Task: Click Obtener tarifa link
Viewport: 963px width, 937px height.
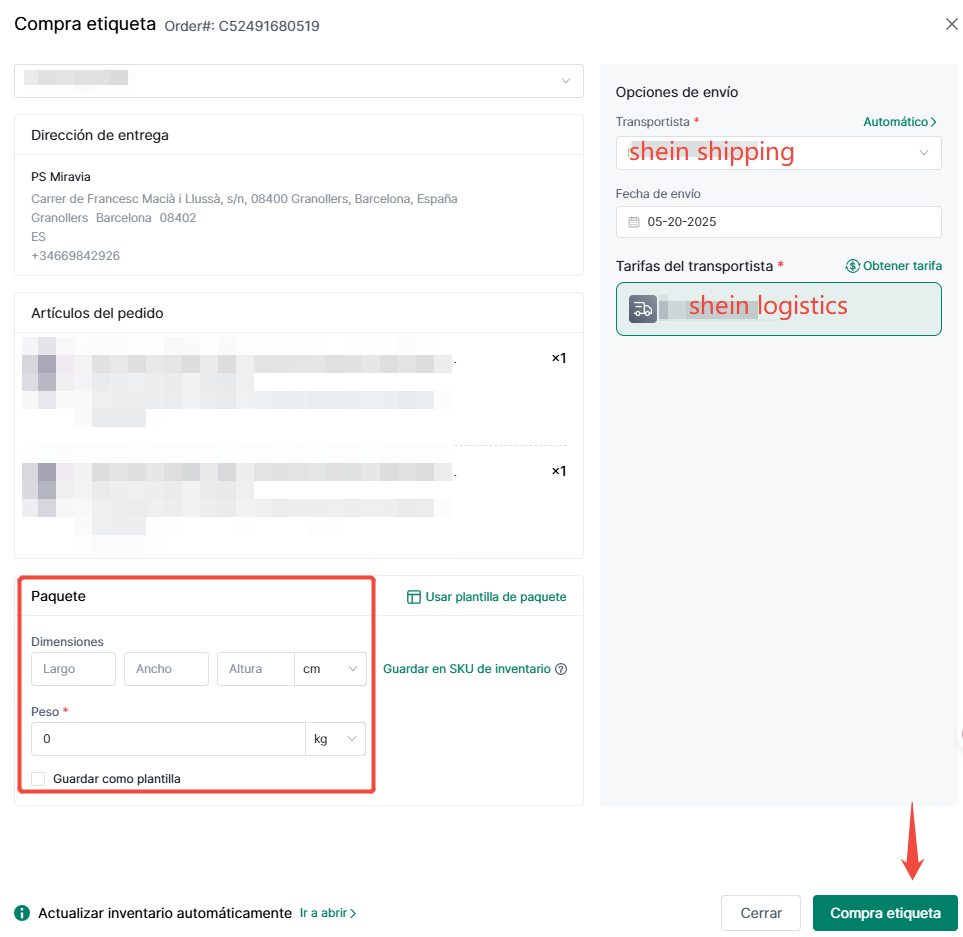Action: pos(902,266)
